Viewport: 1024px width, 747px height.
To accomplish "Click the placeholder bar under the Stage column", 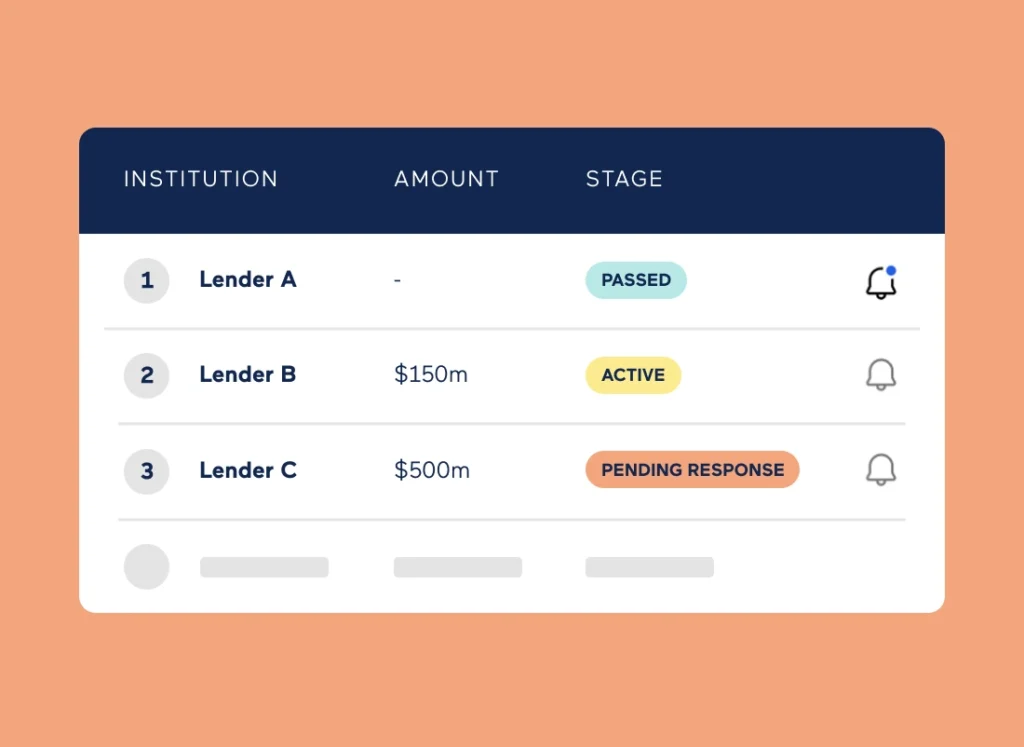I will point(649,567).
